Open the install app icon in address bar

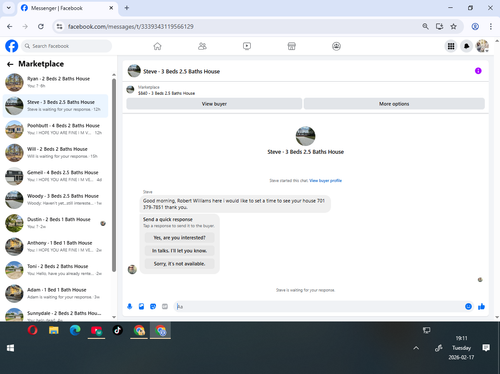(x=439, y=26)
